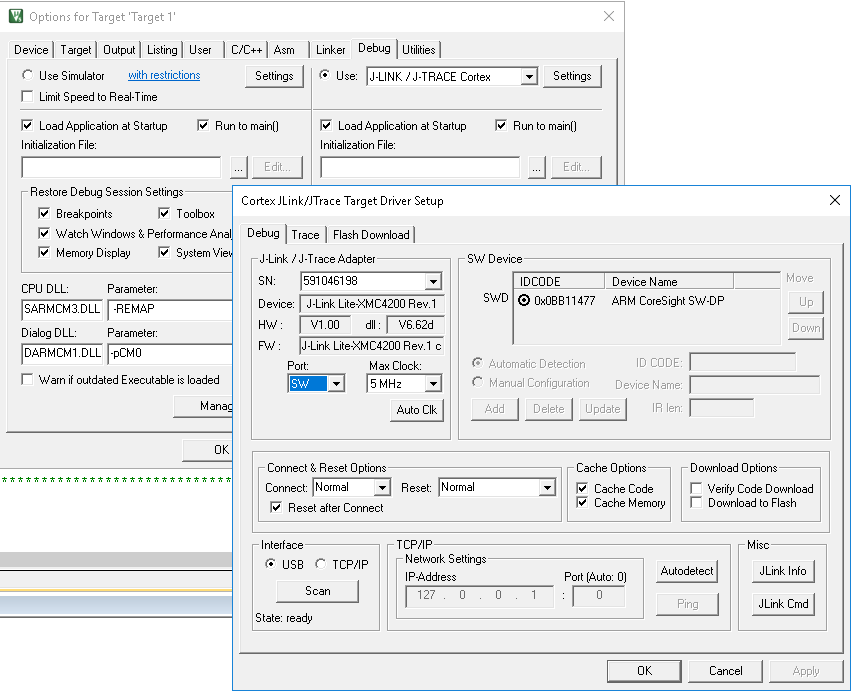The width and height of the screenshot is (851, 692).
Task: Toggle Reset after Connect checkbox
Action: click(x=276, y=507)
